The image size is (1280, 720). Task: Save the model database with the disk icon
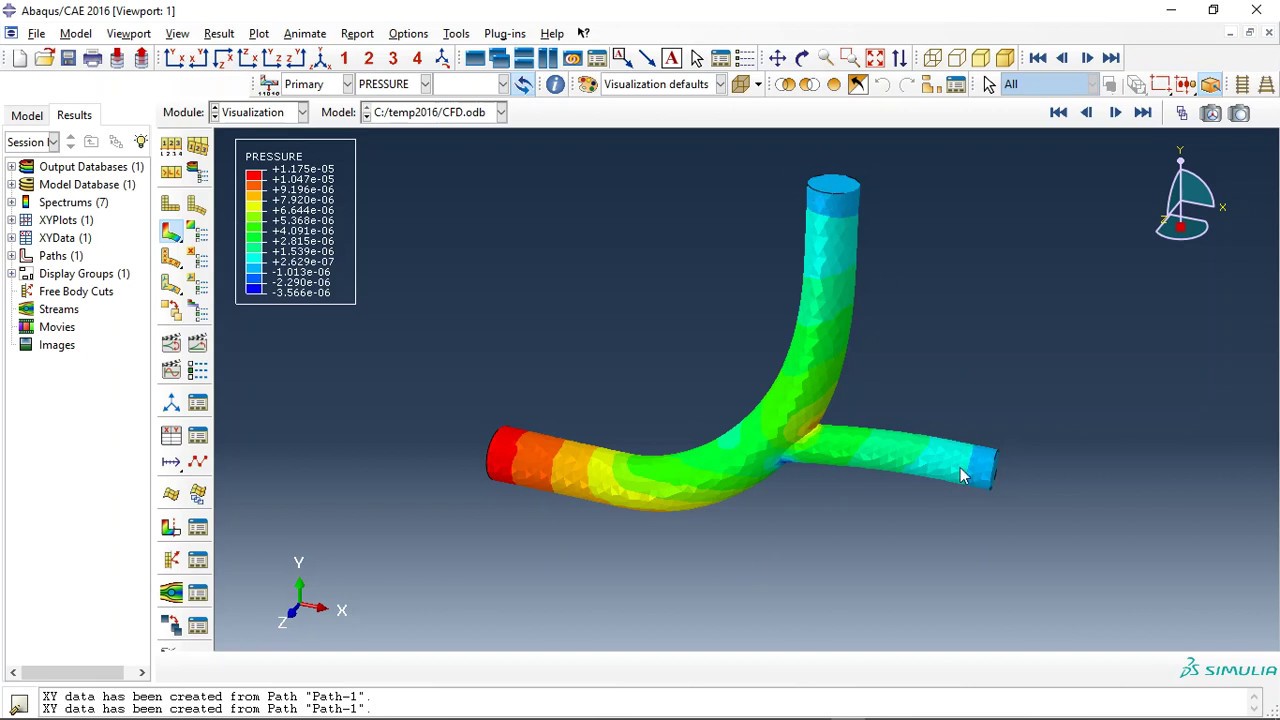[x=68, y=58]
